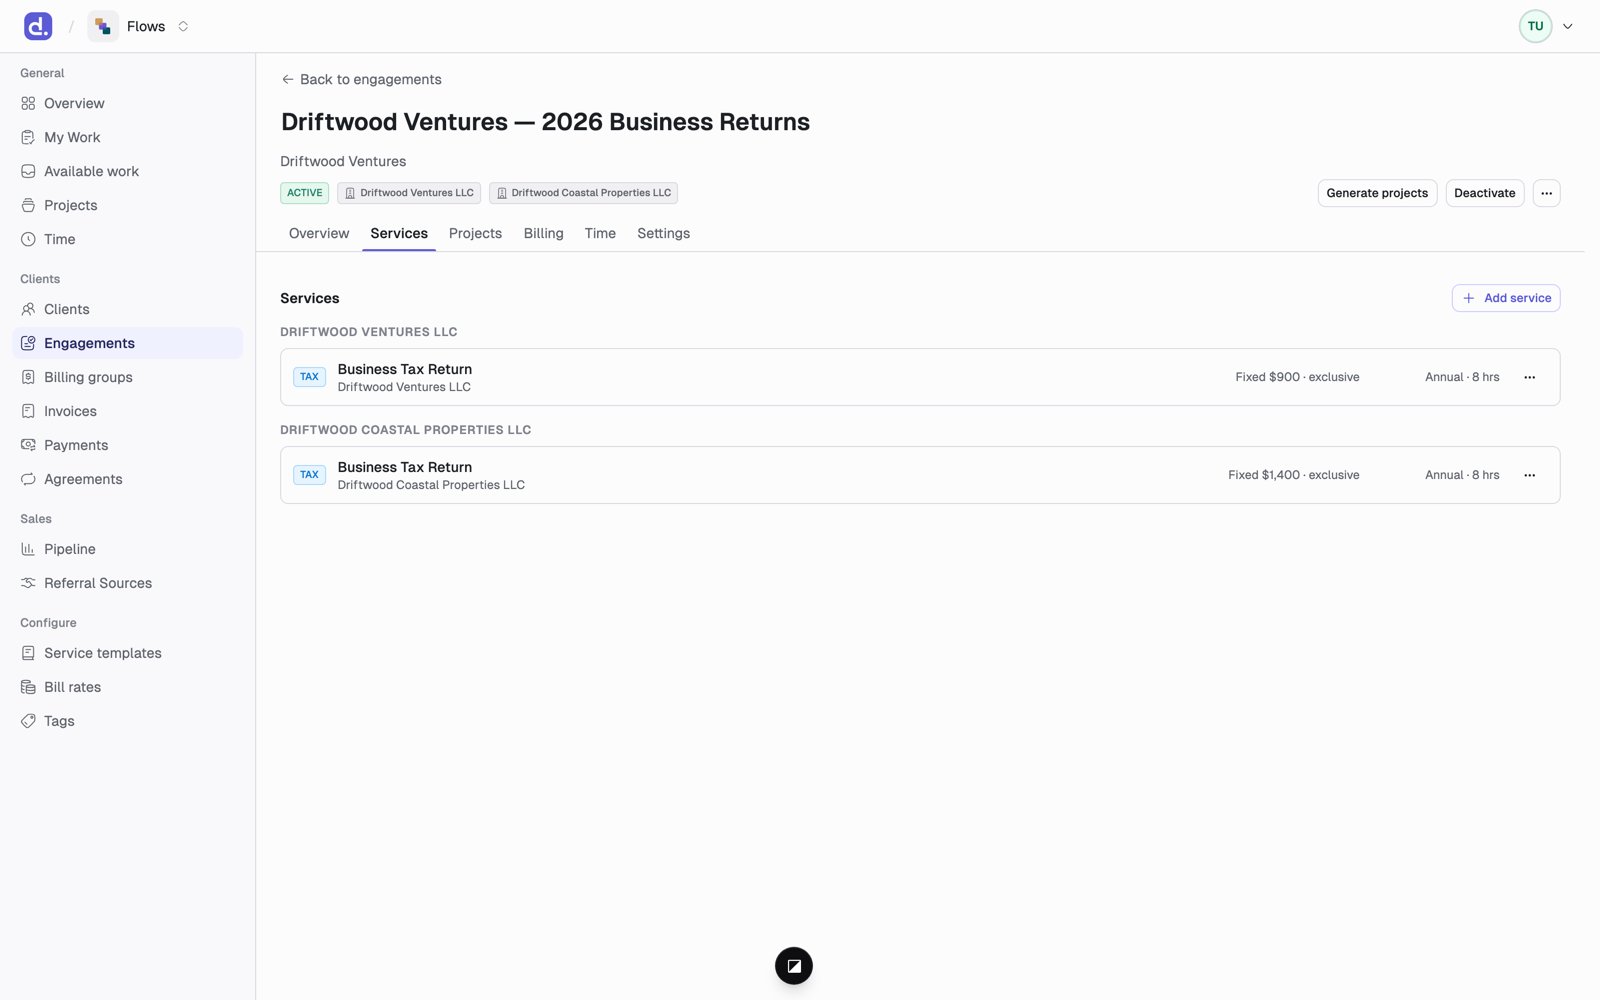Open Time in the sidebar
This screenshot has height=1000, width=1600.
click(127, 239)
